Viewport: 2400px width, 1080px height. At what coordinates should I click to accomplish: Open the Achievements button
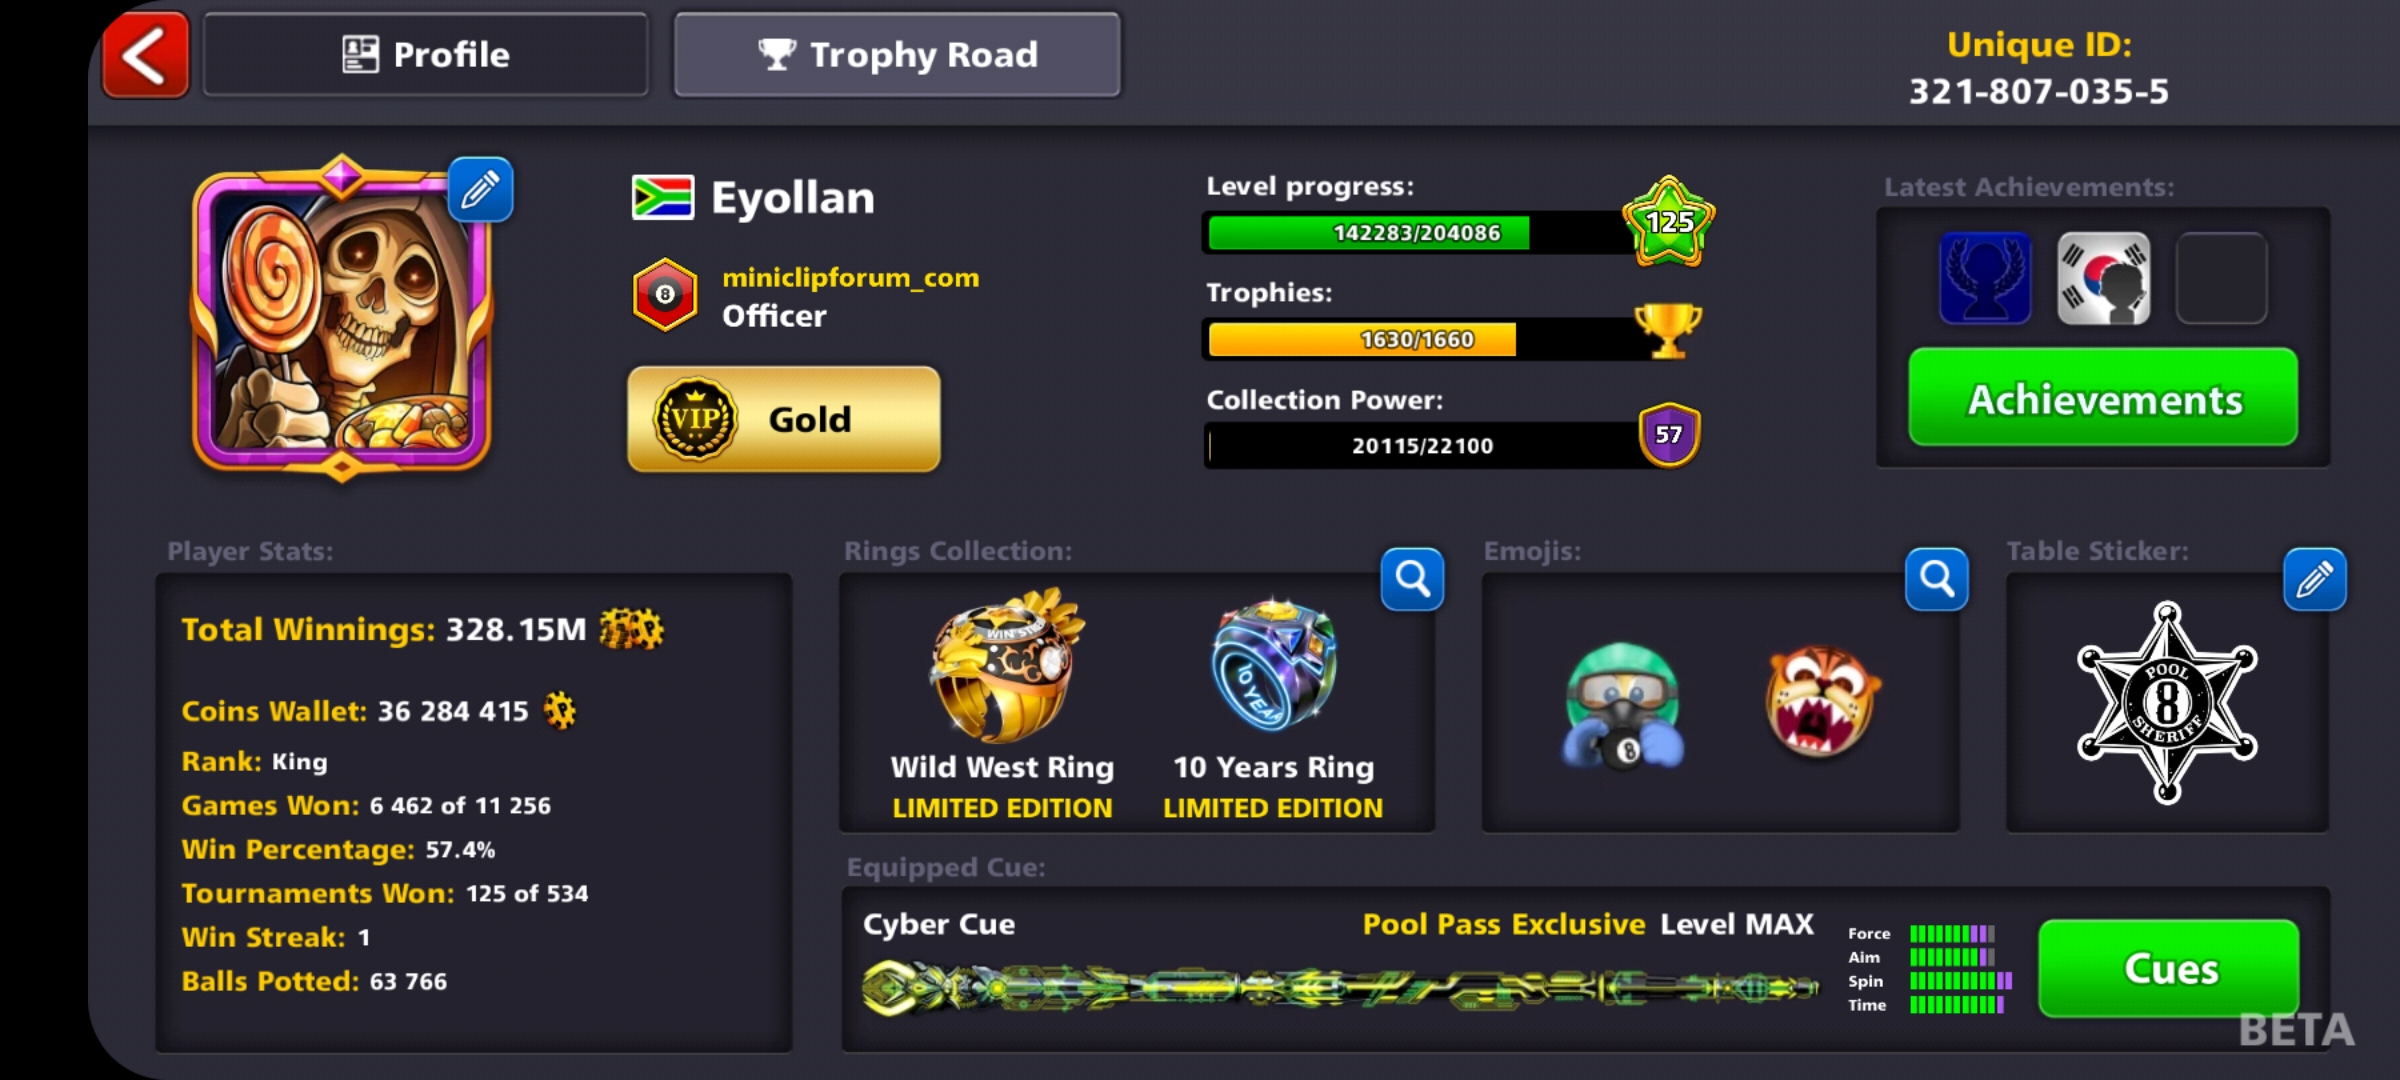point(2103,397)
